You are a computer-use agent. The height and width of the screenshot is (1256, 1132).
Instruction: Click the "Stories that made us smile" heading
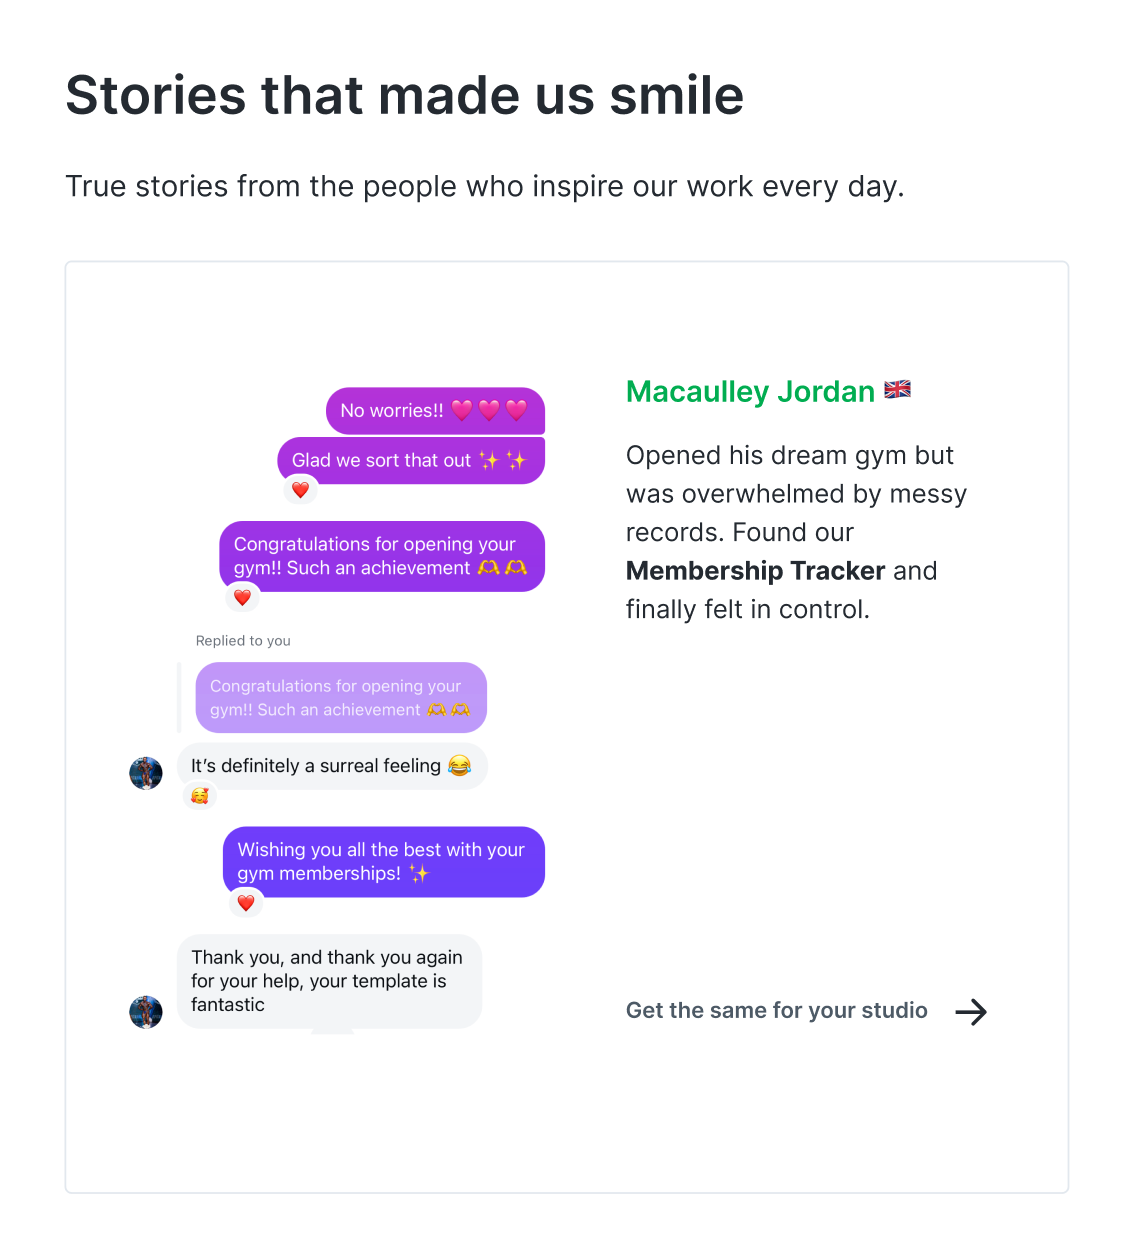coord(405,96)
